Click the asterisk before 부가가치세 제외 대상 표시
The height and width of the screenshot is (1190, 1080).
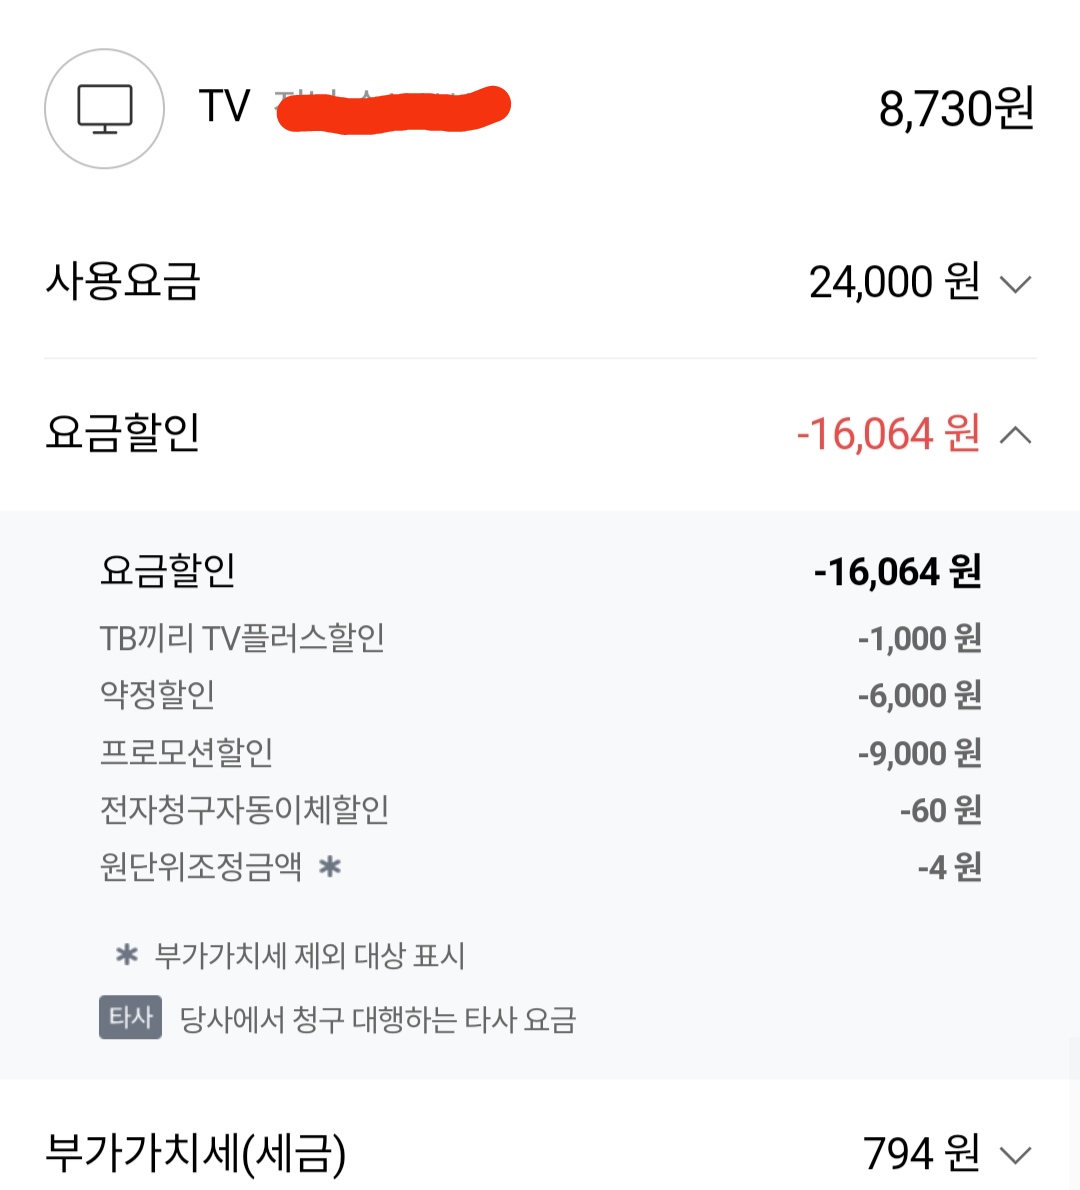point(127,955)
